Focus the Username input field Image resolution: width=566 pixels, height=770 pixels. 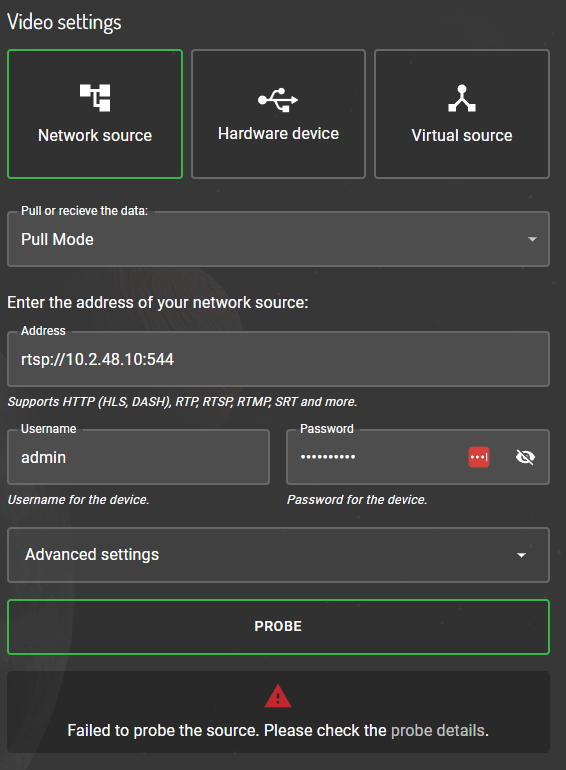coord(138,457)
